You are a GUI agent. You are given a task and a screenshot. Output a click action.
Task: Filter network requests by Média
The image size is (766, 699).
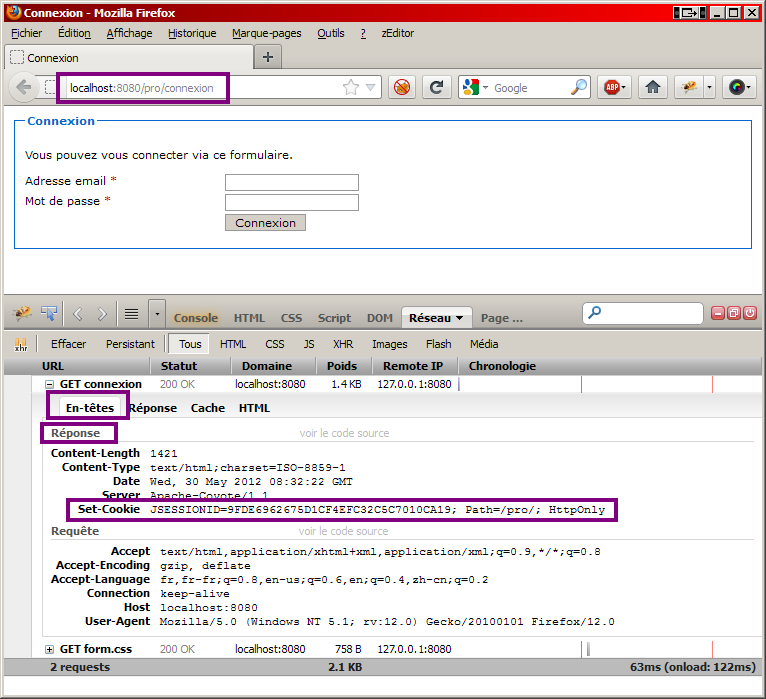pyautogui.click(x=484, y=344)
